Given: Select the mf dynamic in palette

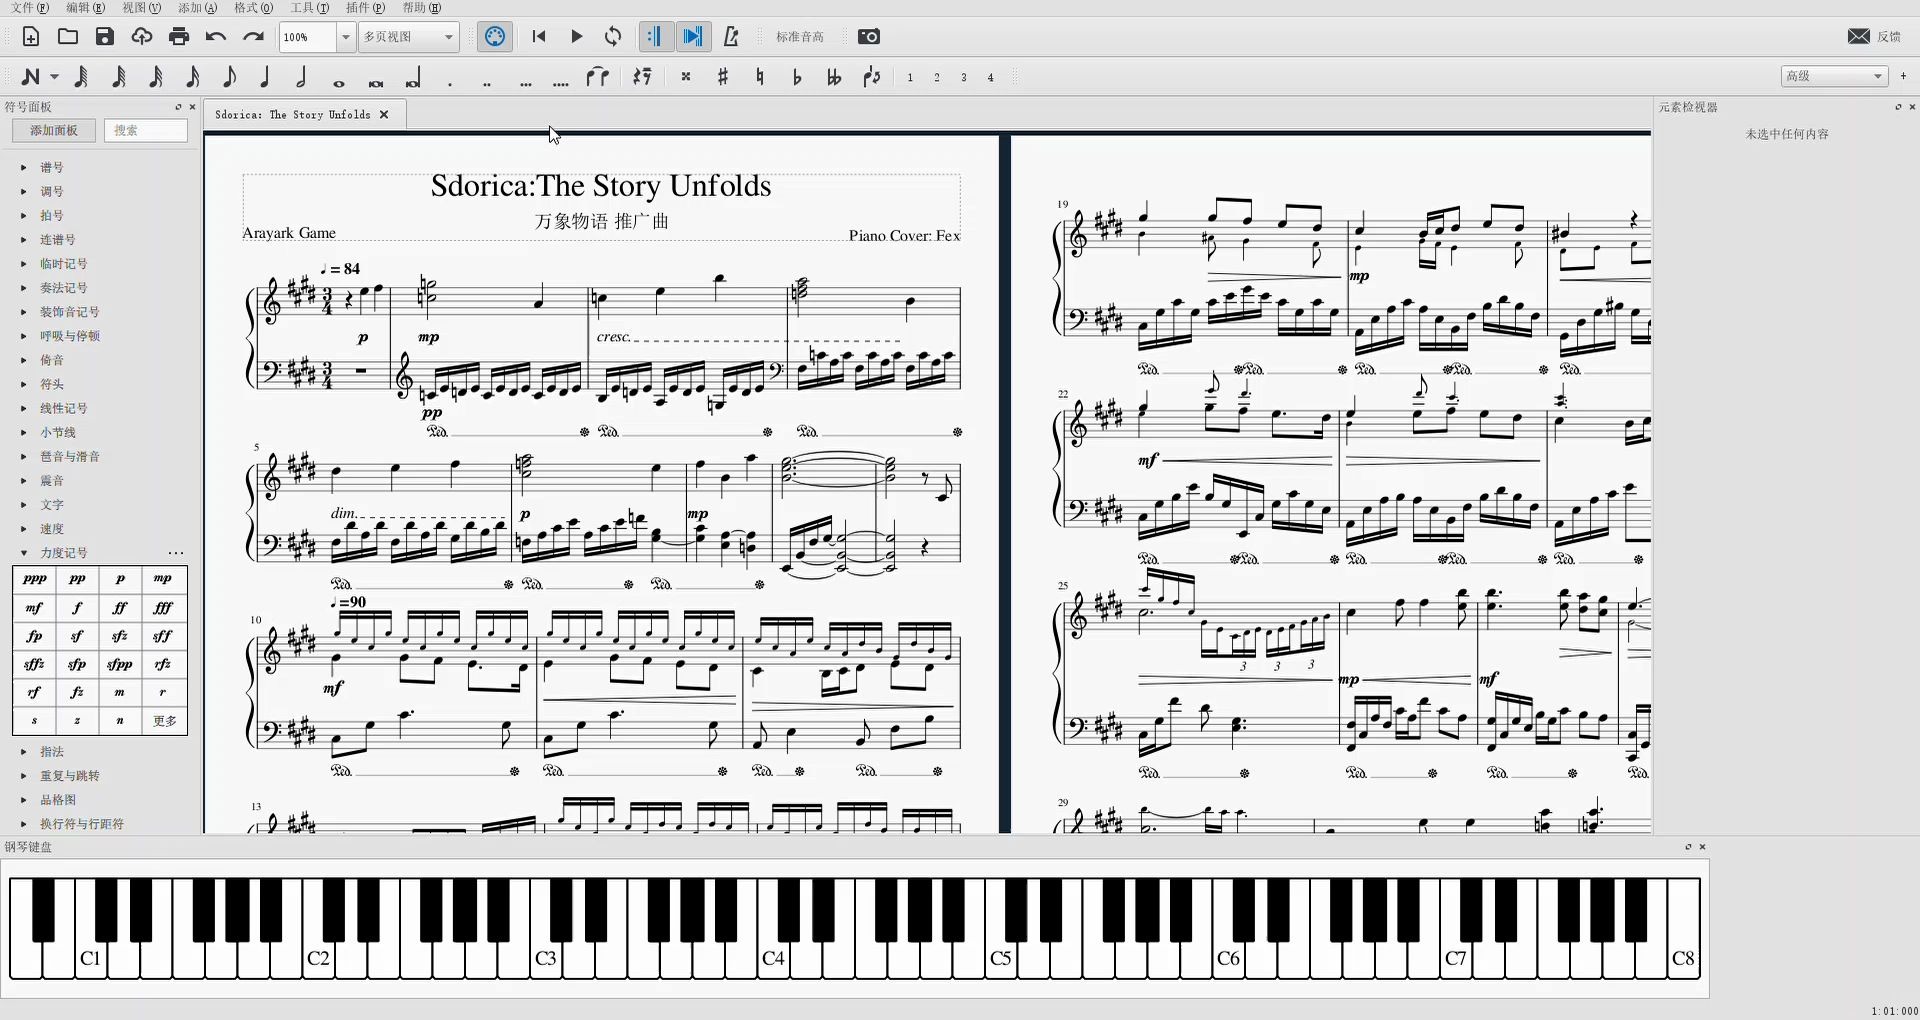Looking at the screenshot, I should tap(34, 608).
